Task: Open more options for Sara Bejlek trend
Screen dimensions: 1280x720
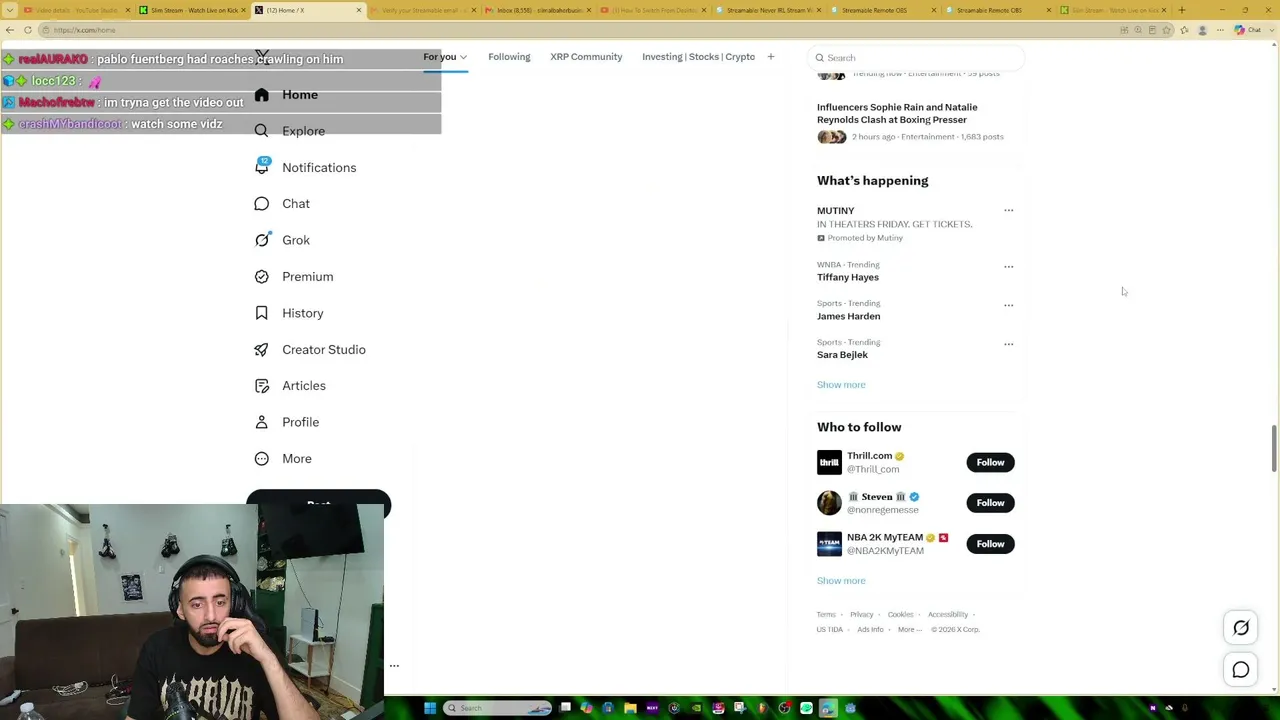Action: (1008, 344)
